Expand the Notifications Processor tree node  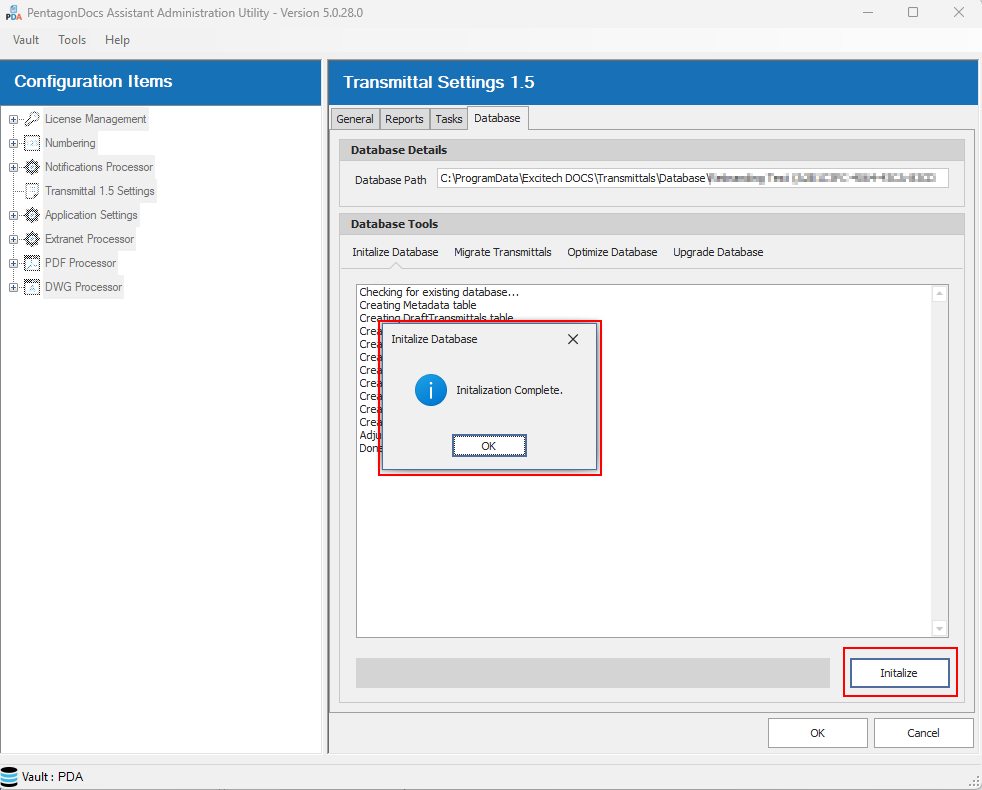pos(13,167)
